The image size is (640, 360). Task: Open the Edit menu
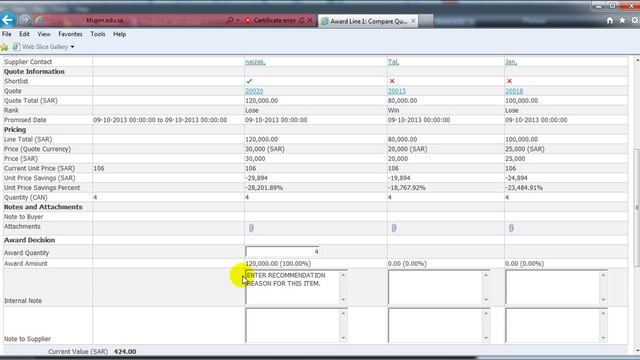24,34
